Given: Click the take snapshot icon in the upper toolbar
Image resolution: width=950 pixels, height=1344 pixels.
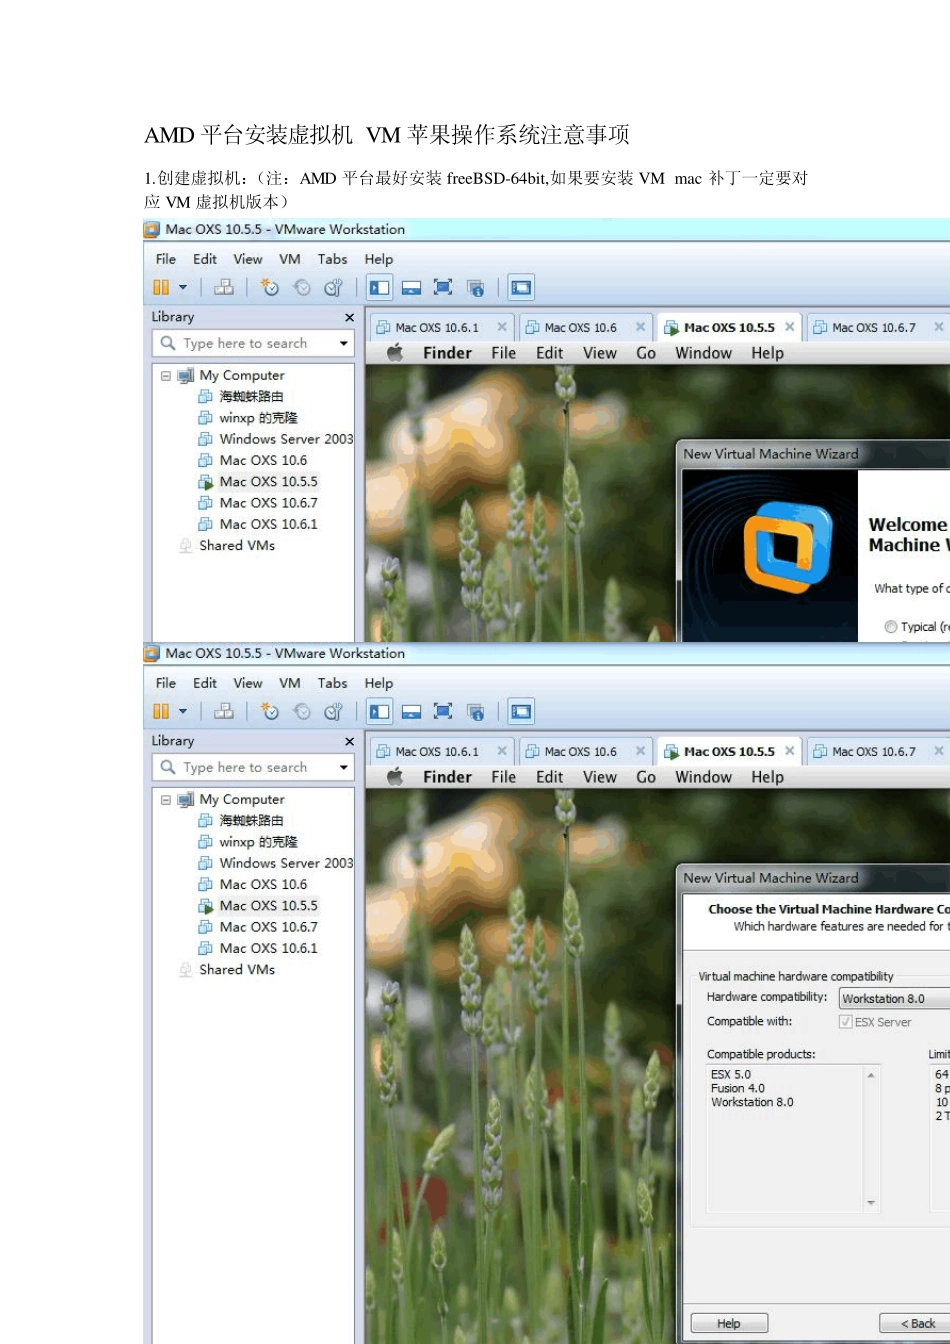Looking at the screenshot, I should pos(270,288).
